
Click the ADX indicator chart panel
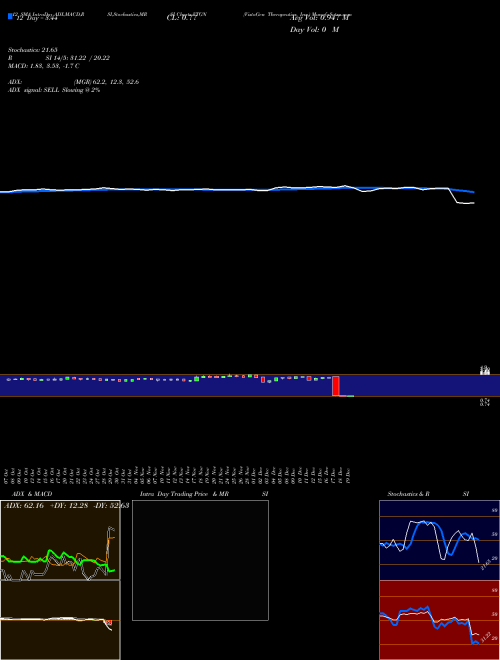[60, 540]
